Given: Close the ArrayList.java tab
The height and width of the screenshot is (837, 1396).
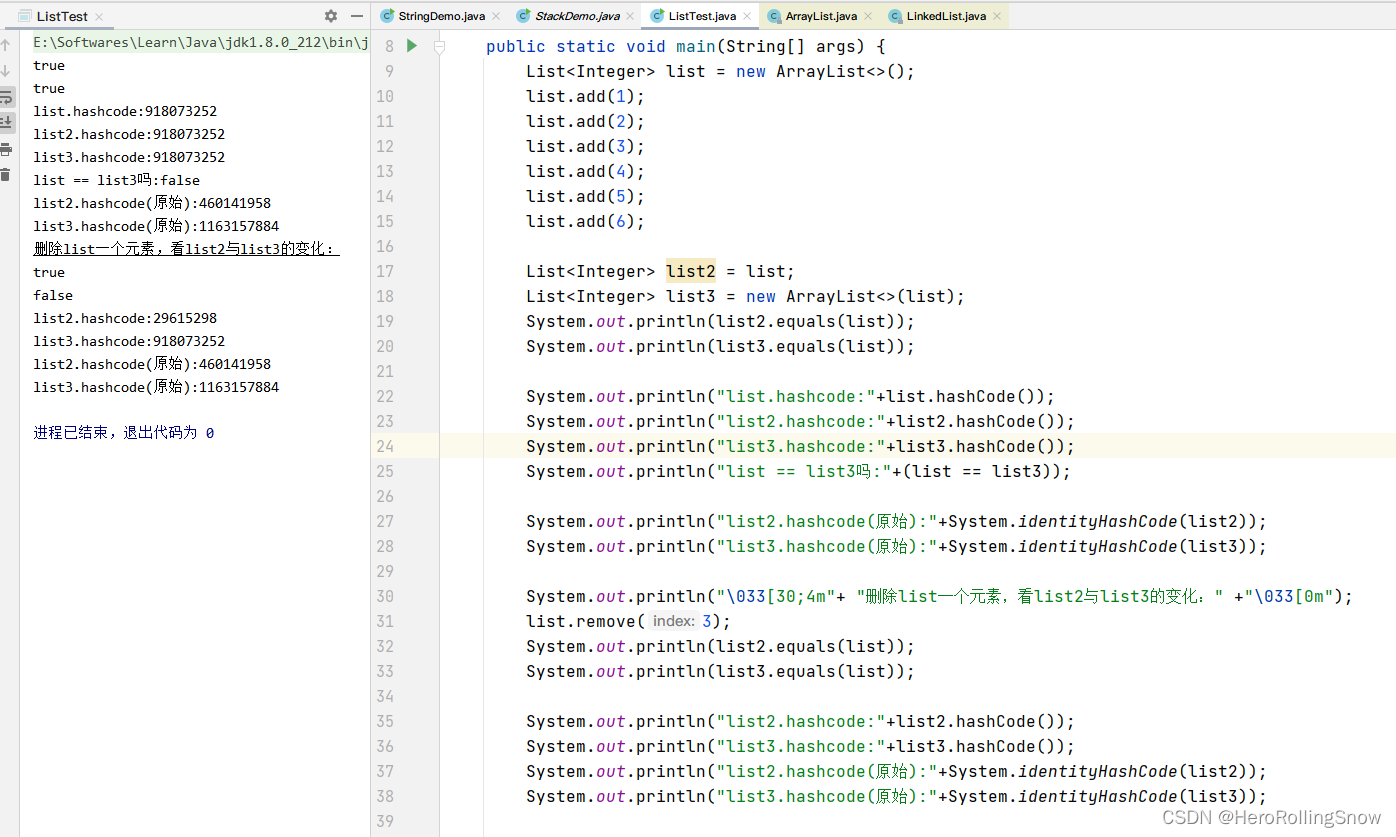Looking at the screenshot, I should pyautogui.click(x=867, y=17).
